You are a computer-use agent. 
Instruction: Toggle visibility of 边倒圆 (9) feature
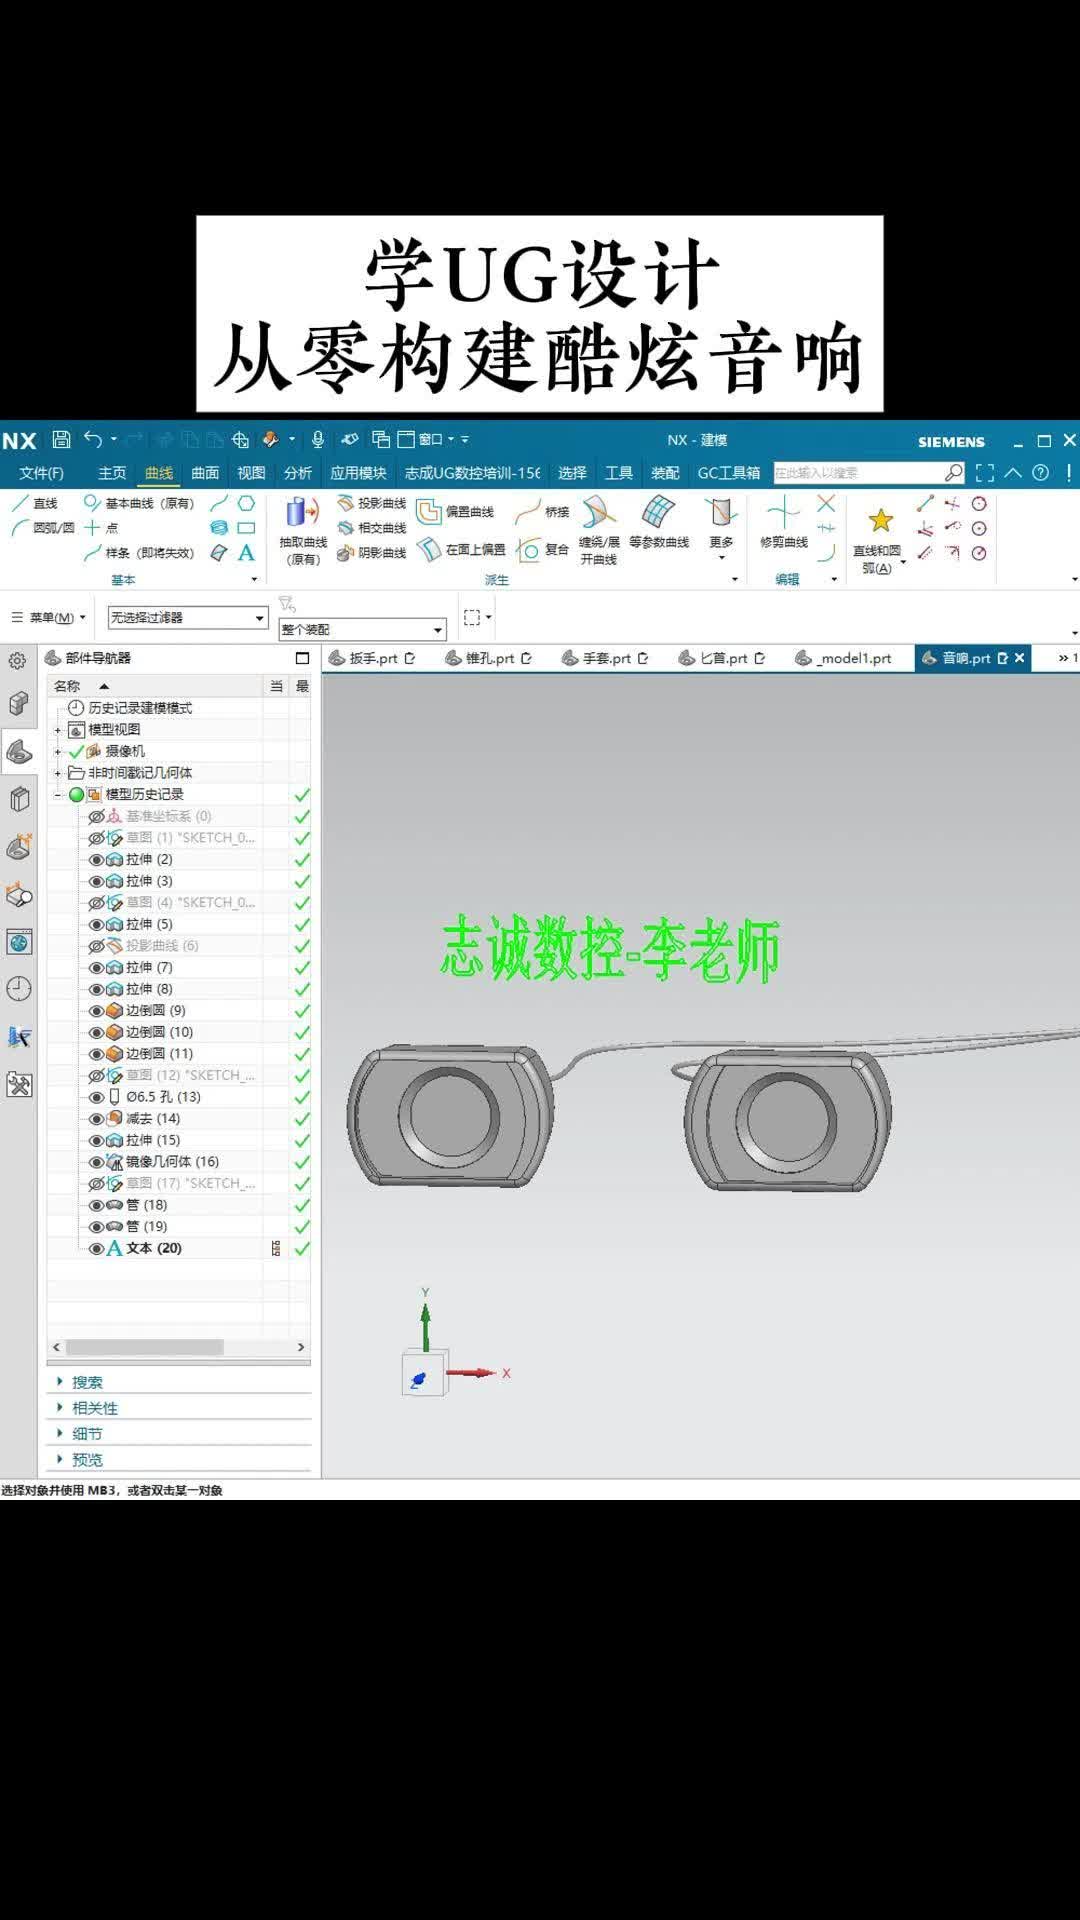tap(97, 1011)
